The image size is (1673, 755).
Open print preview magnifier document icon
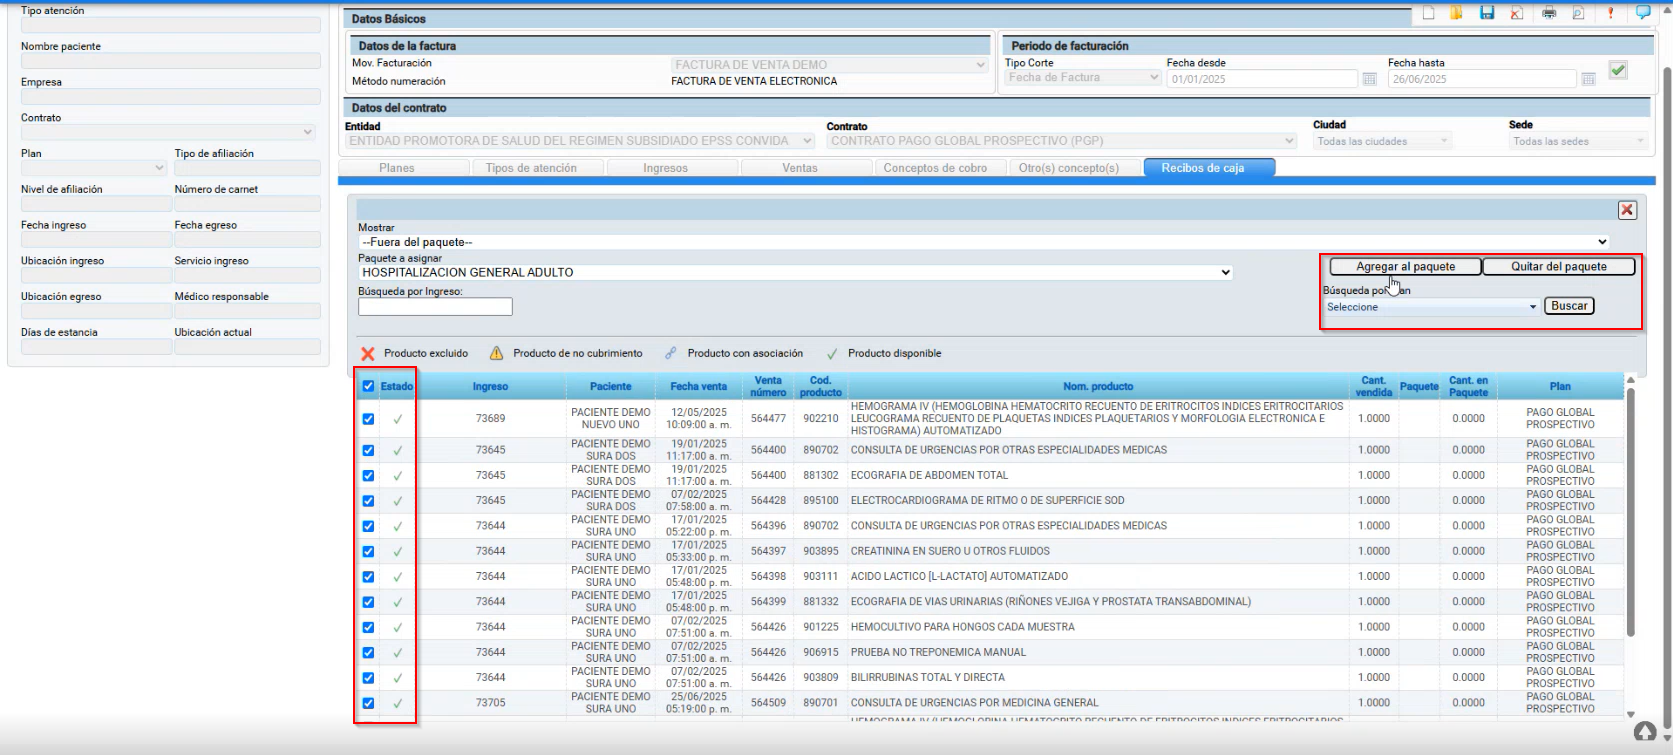1579,13
